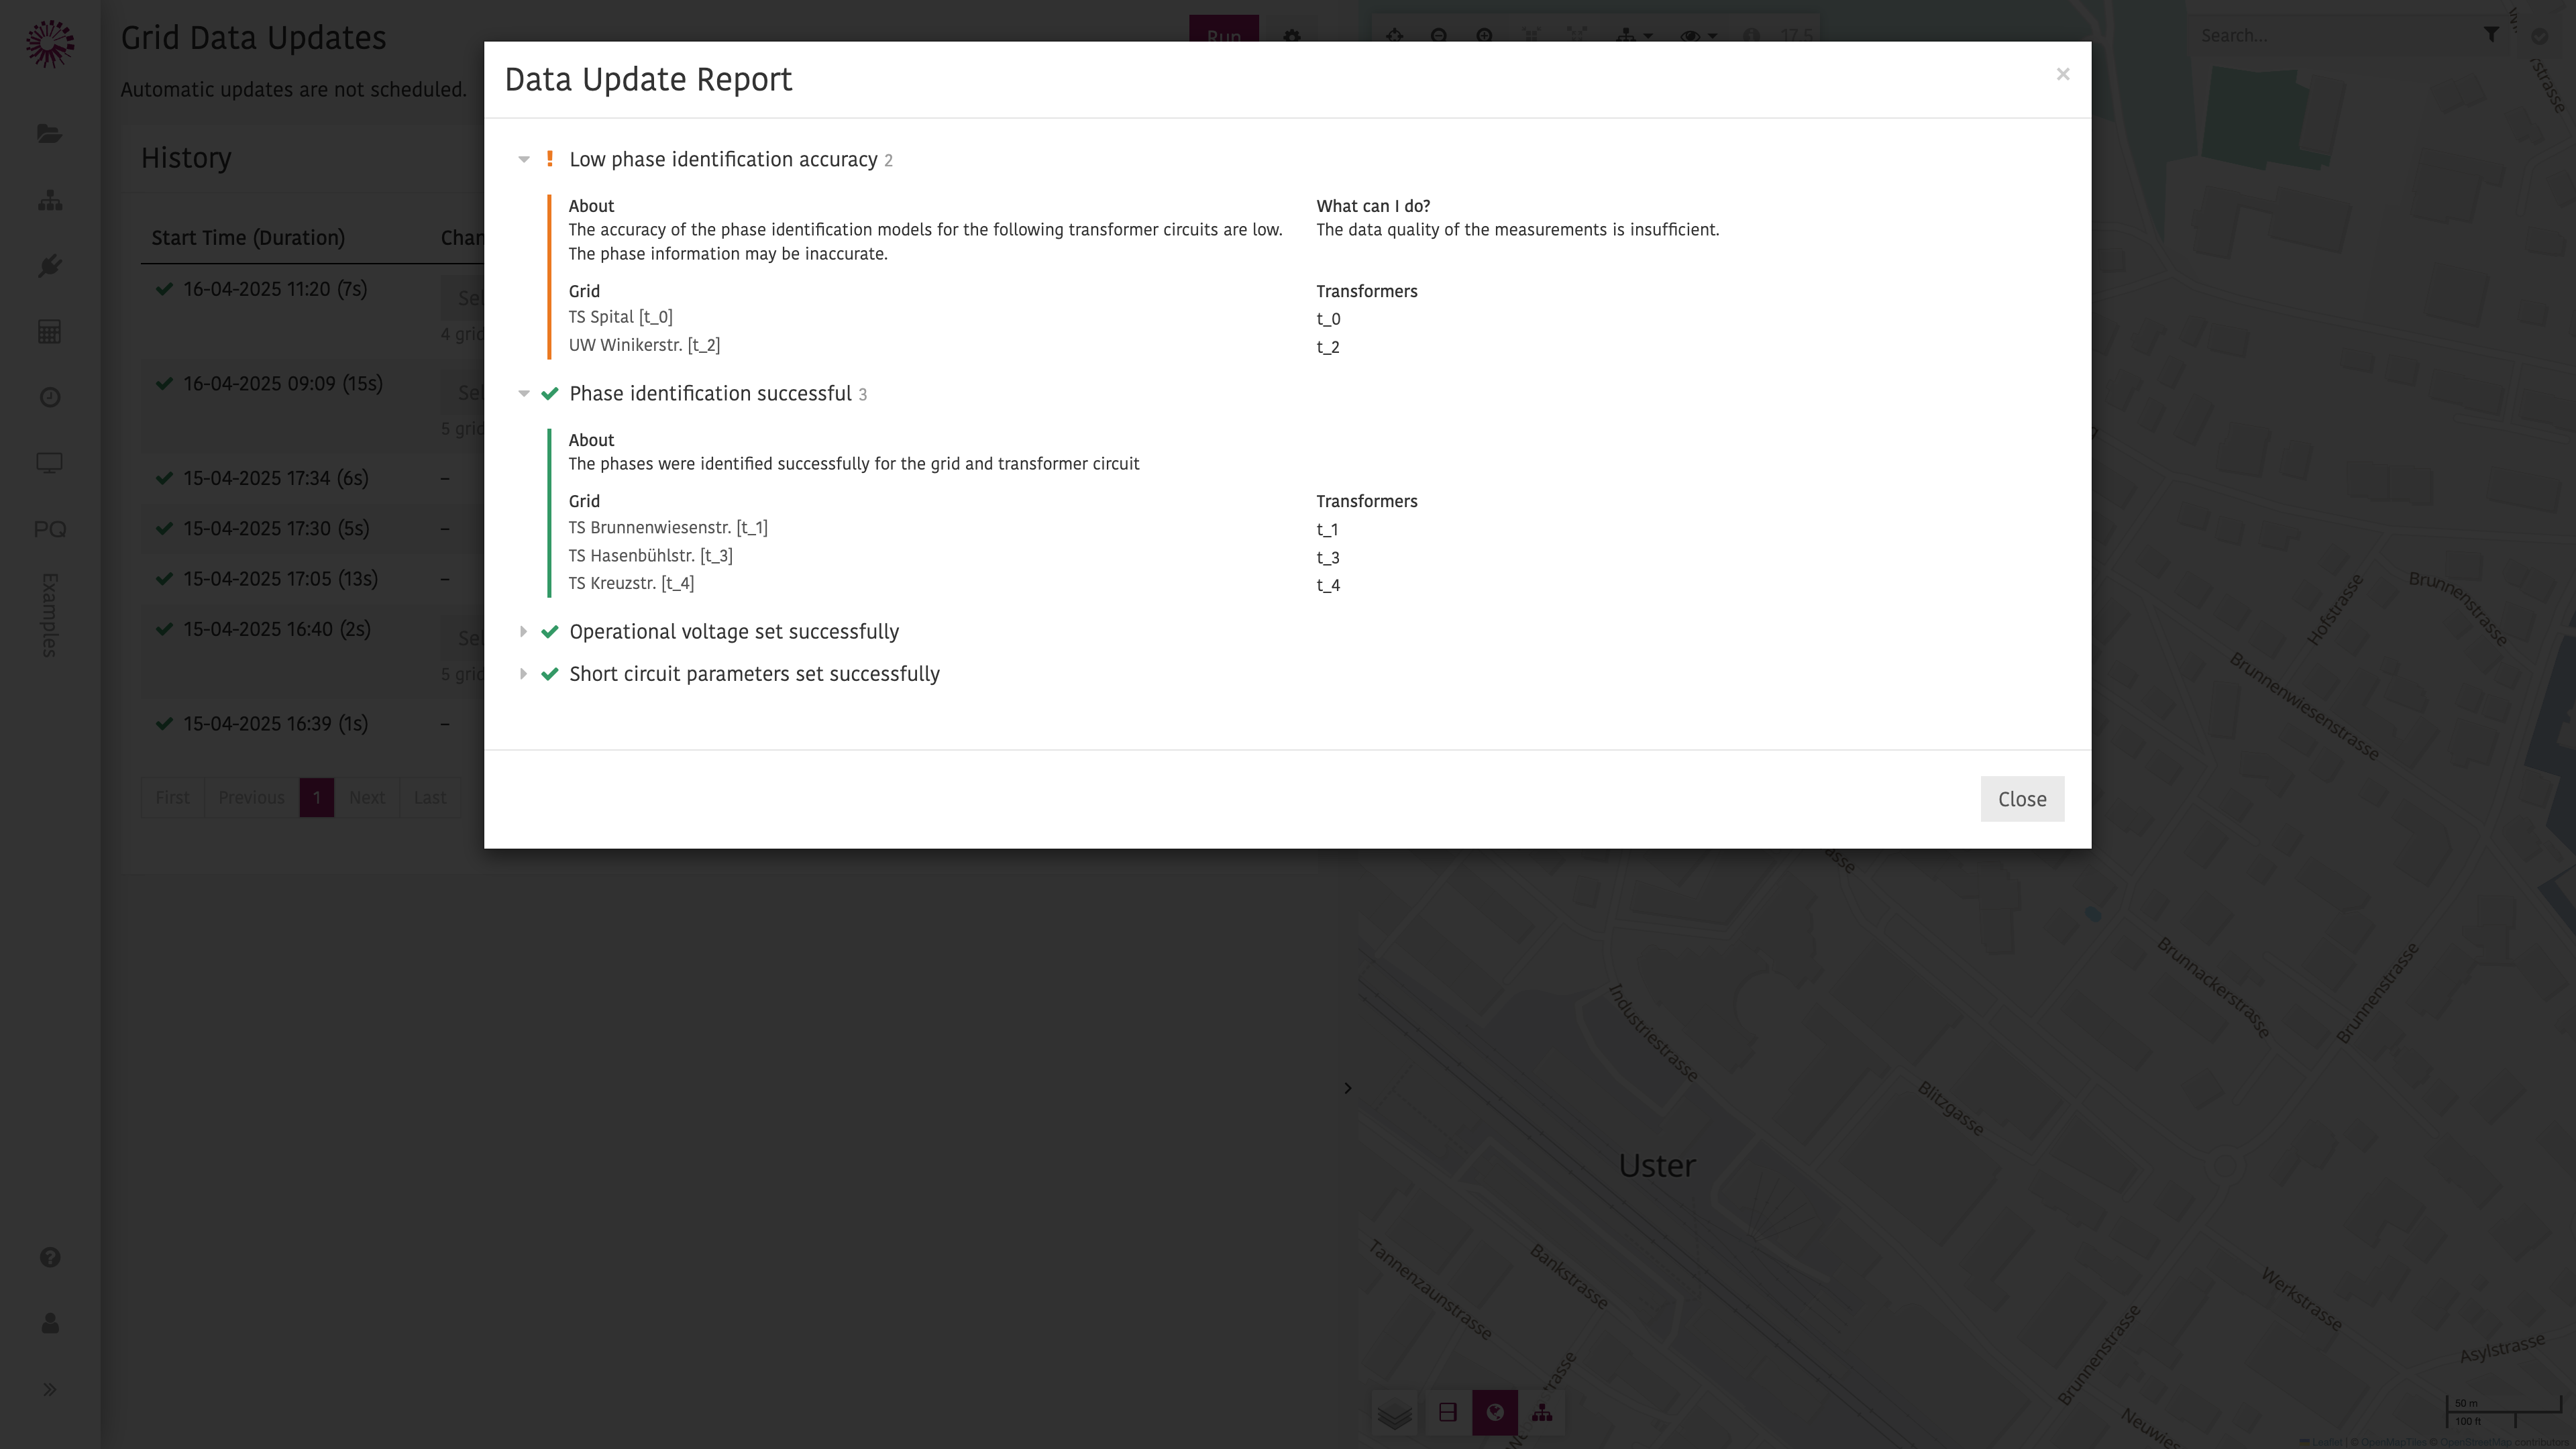Expand the sidebar with double chevron

tap(49, 1389)
